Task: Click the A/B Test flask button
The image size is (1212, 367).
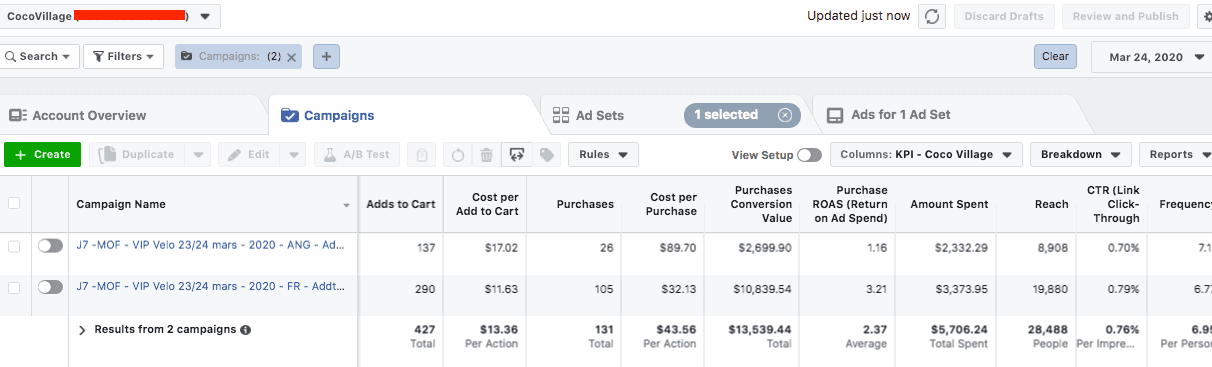Action: click(x=357, y=155)
